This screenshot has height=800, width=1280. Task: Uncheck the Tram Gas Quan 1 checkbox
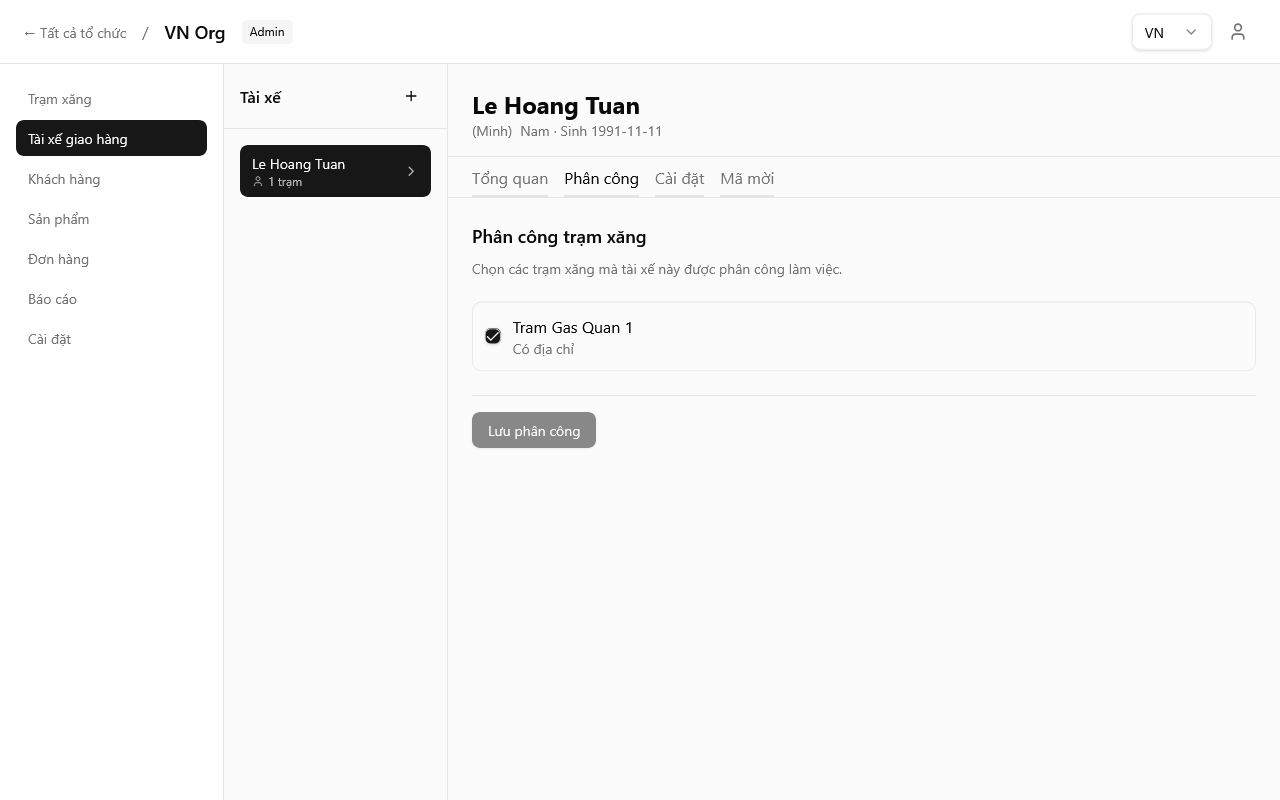[x=493, y=336]
